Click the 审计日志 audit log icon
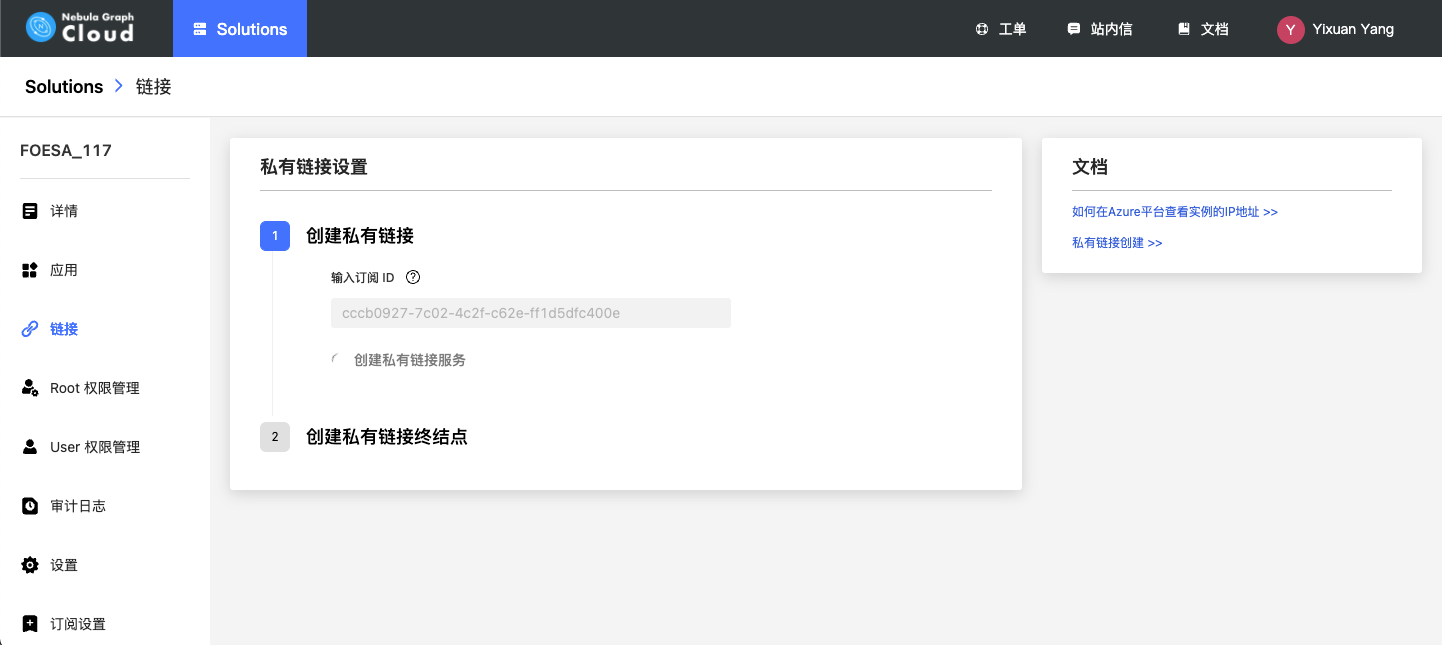Image resolution: width=1442 pixels, height=645 pixels. click(30, 506)
